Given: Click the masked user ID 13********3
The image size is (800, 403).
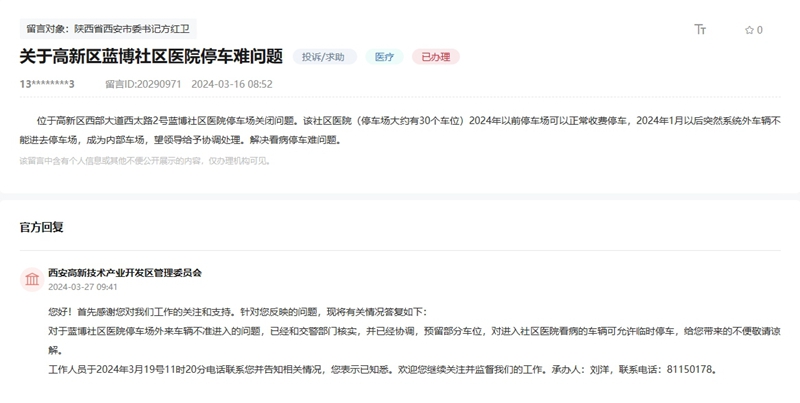Looking at the screenshot, I should 47,84.
